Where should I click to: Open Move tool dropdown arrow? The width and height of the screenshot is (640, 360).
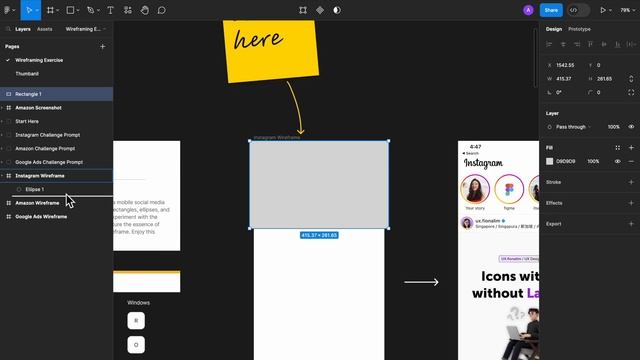click(37, 10)
